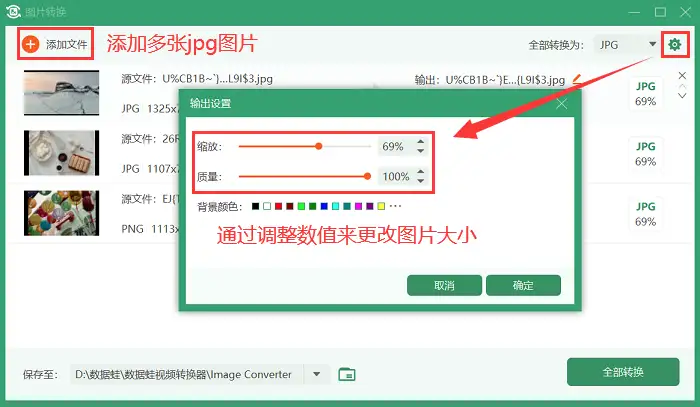This screenshot has height=407, width=700.
Task: Select the colorful thumbnail of the PNG file
Action: pos(62,213)
